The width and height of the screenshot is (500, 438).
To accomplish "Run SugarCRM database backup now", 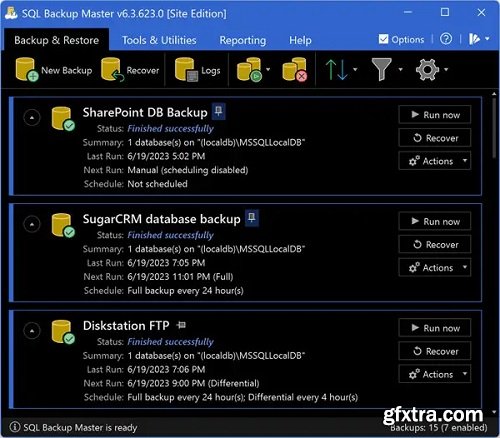I will click(x=435, y=221).
